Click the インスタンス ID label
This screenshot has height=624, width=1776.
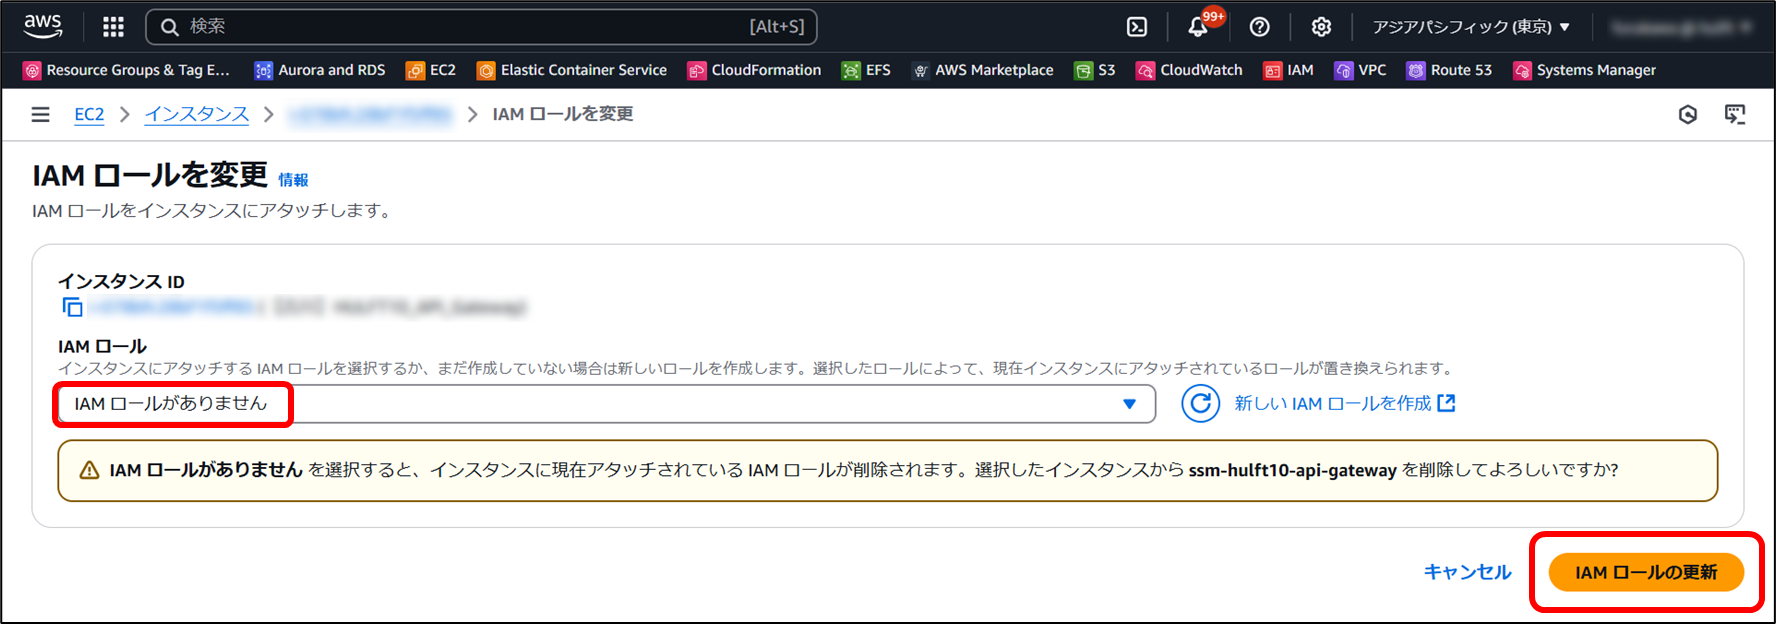click(x=121, y=282)
